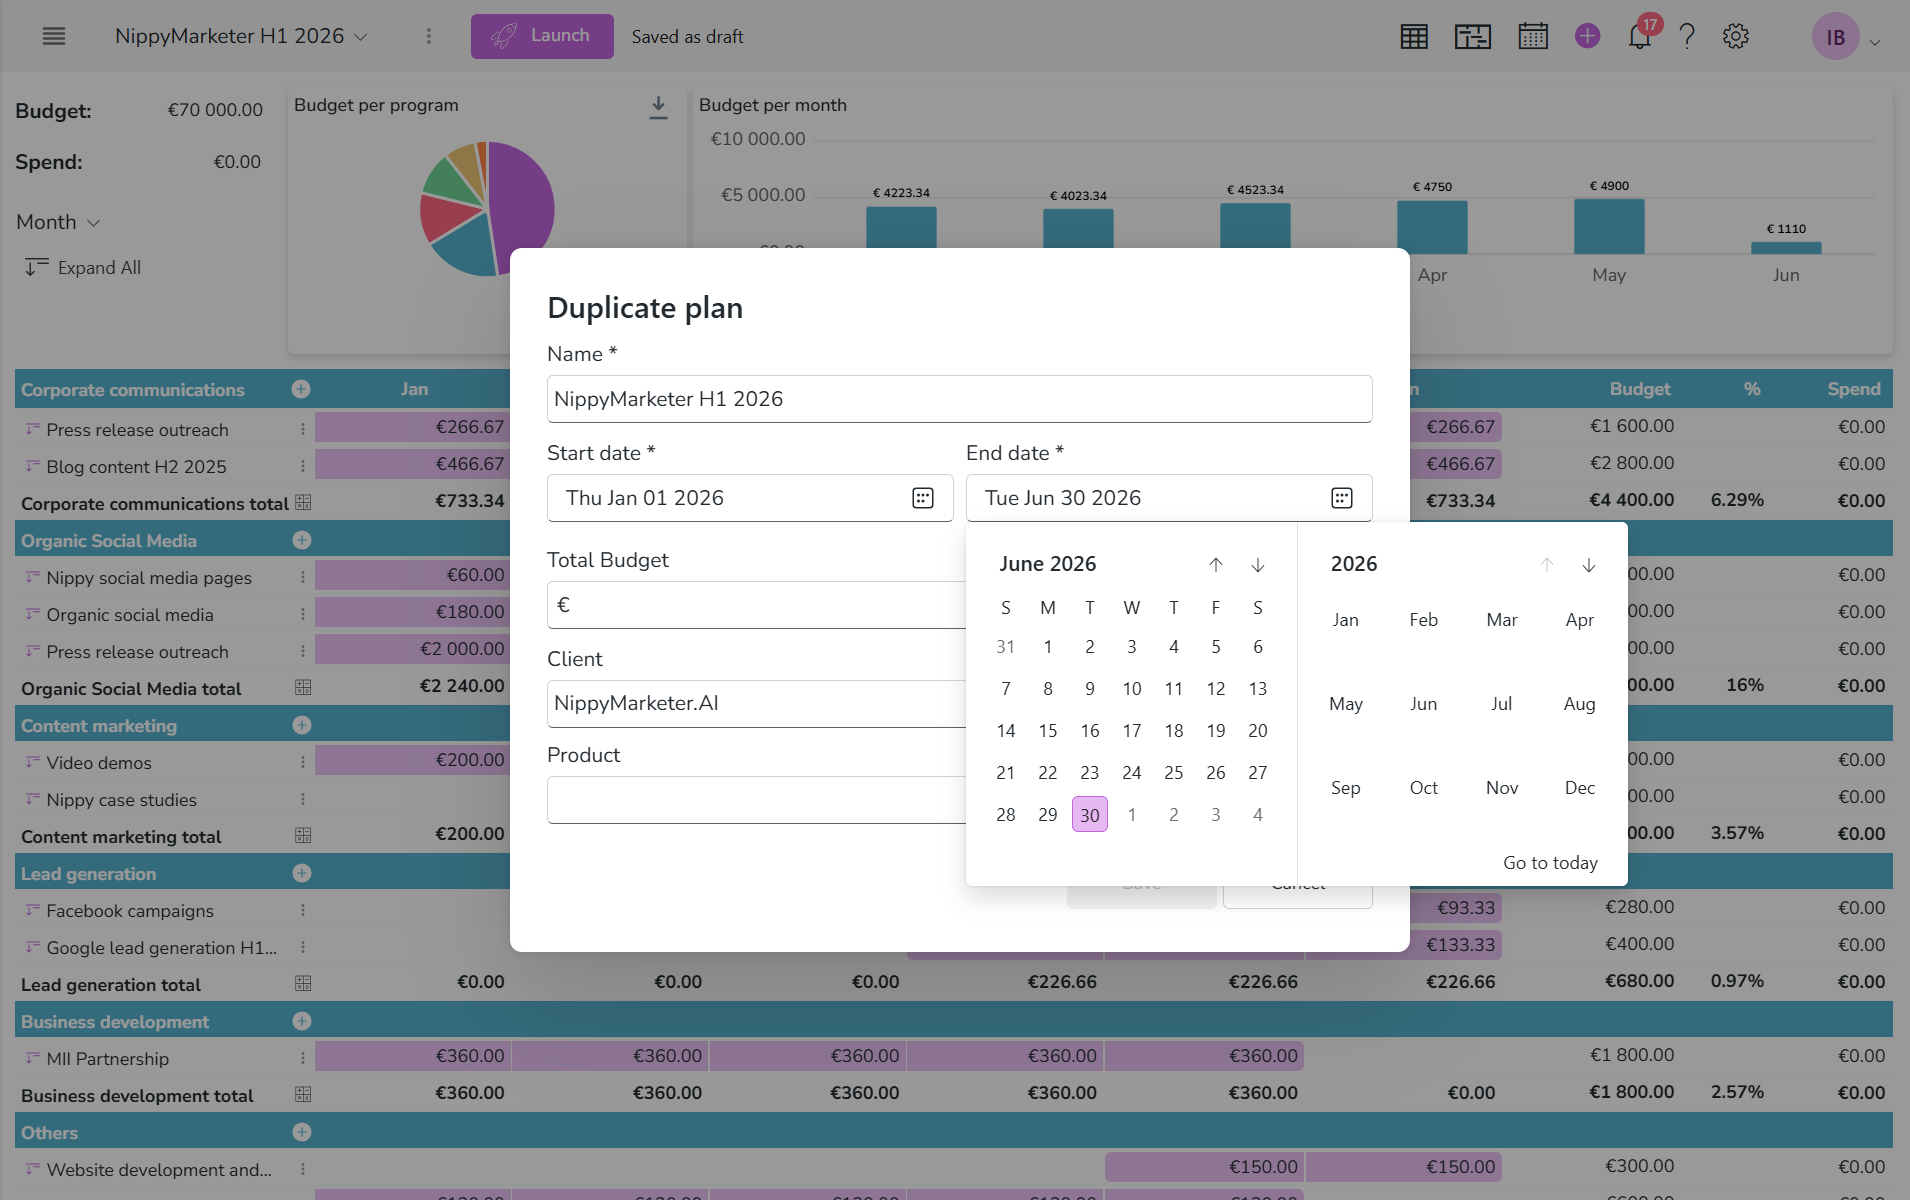Open the hamburger navigation menu

(54, 36)
